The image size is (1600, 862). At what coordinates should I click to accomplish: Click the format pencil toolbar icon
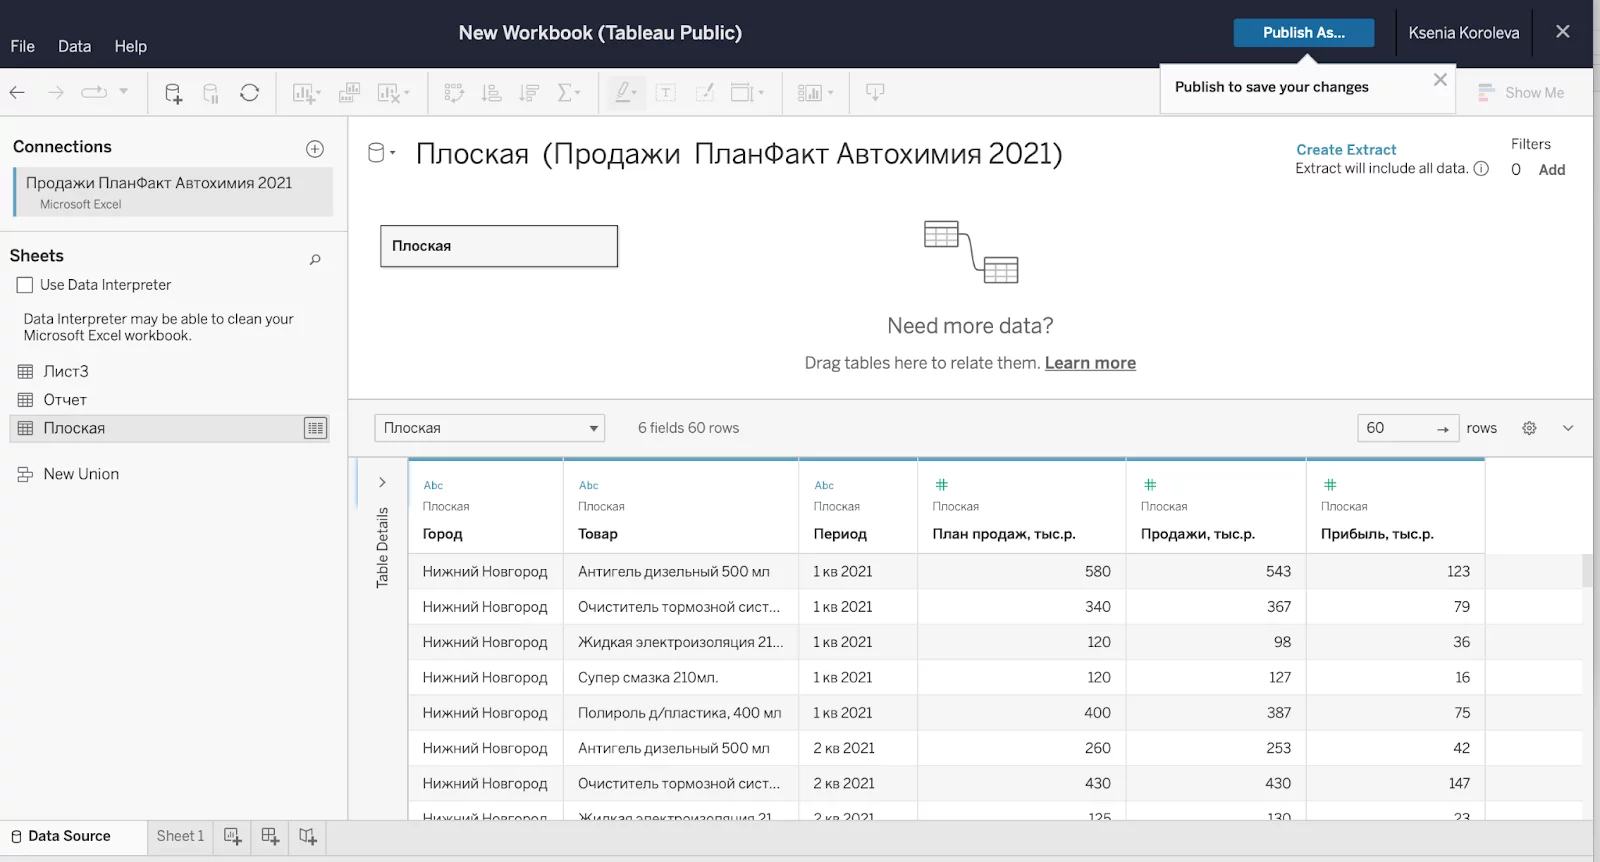[x=705, y=93]
